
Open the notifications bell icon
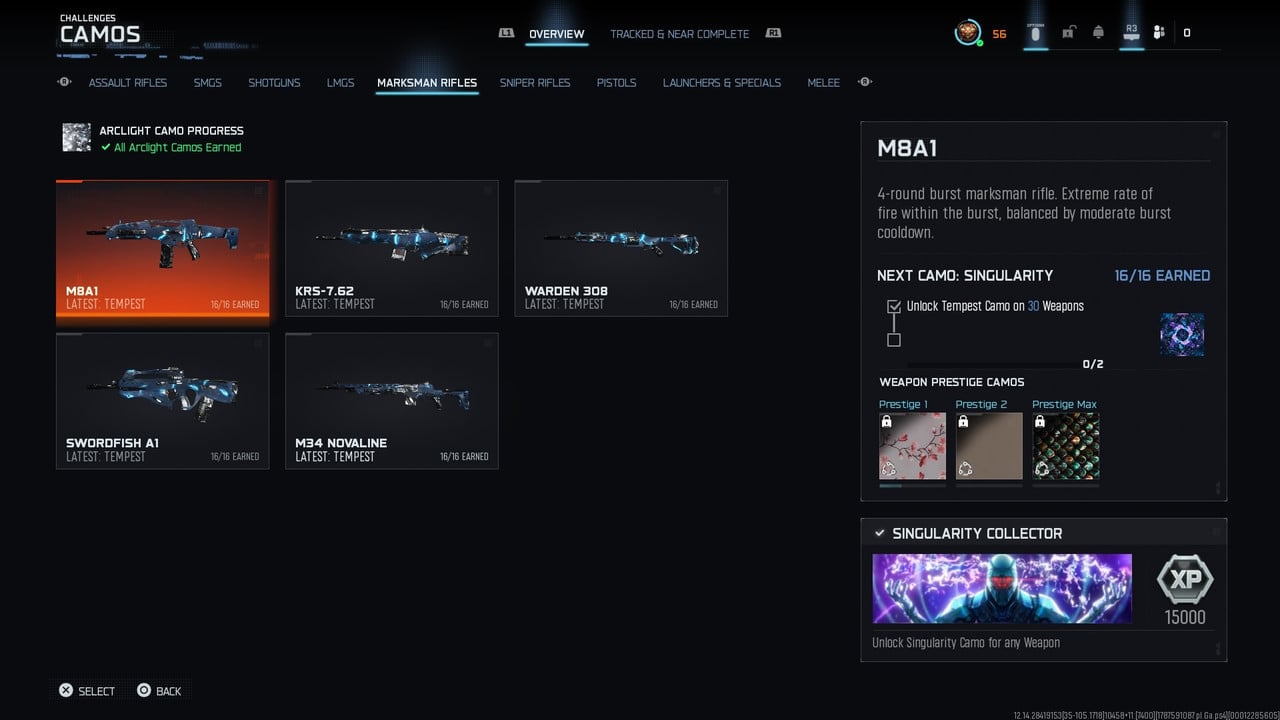1099,33
